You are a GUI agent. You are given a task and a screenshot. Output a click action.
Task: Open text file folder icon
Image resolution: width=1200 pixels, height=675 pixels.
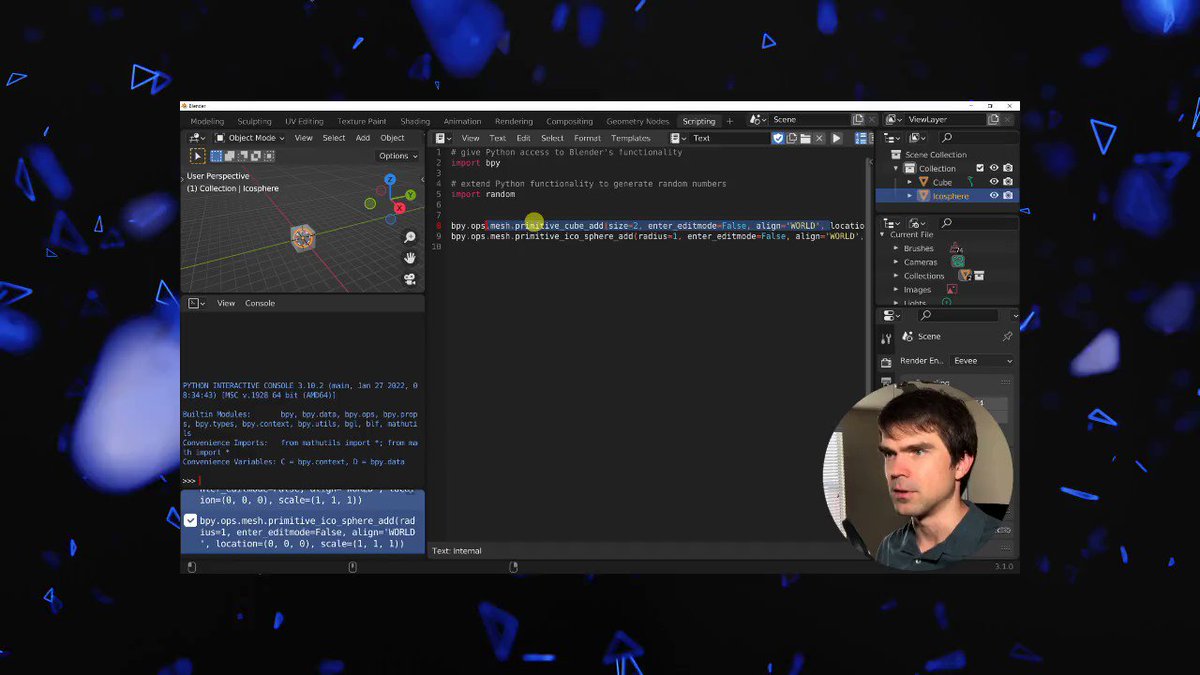(805, 138)
